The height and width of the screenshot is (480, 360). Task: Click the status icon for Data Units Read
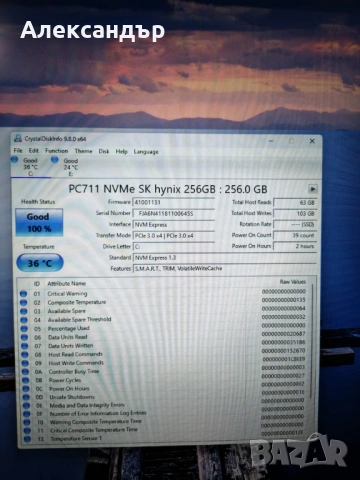(25, 337)
